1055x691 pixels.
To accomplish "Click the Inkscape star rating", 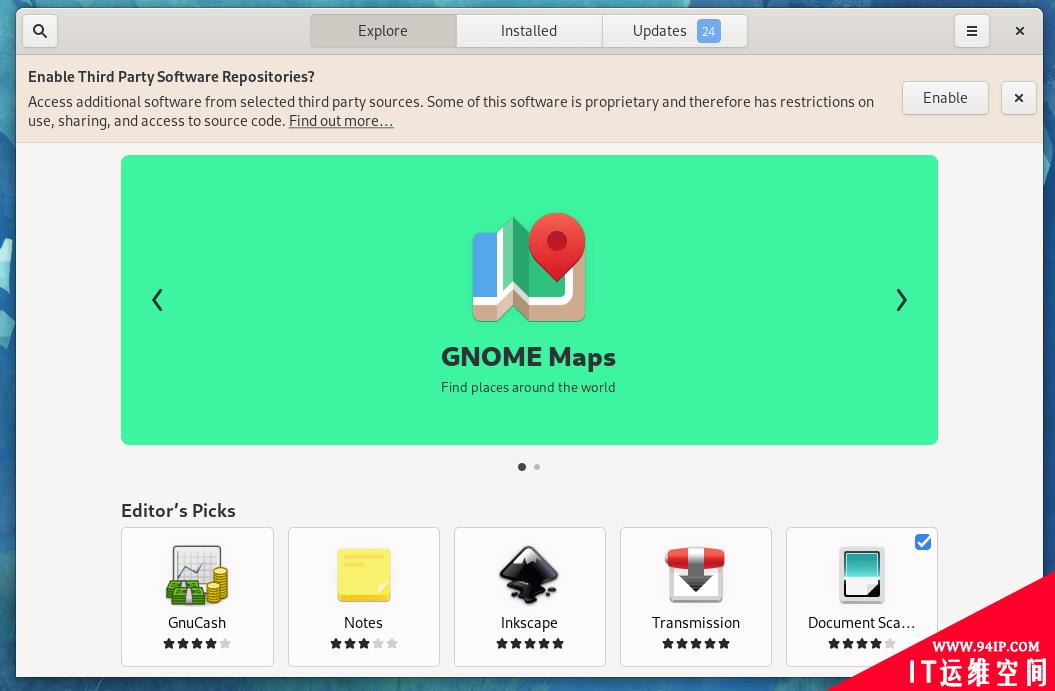I will [x=530, y=644].
